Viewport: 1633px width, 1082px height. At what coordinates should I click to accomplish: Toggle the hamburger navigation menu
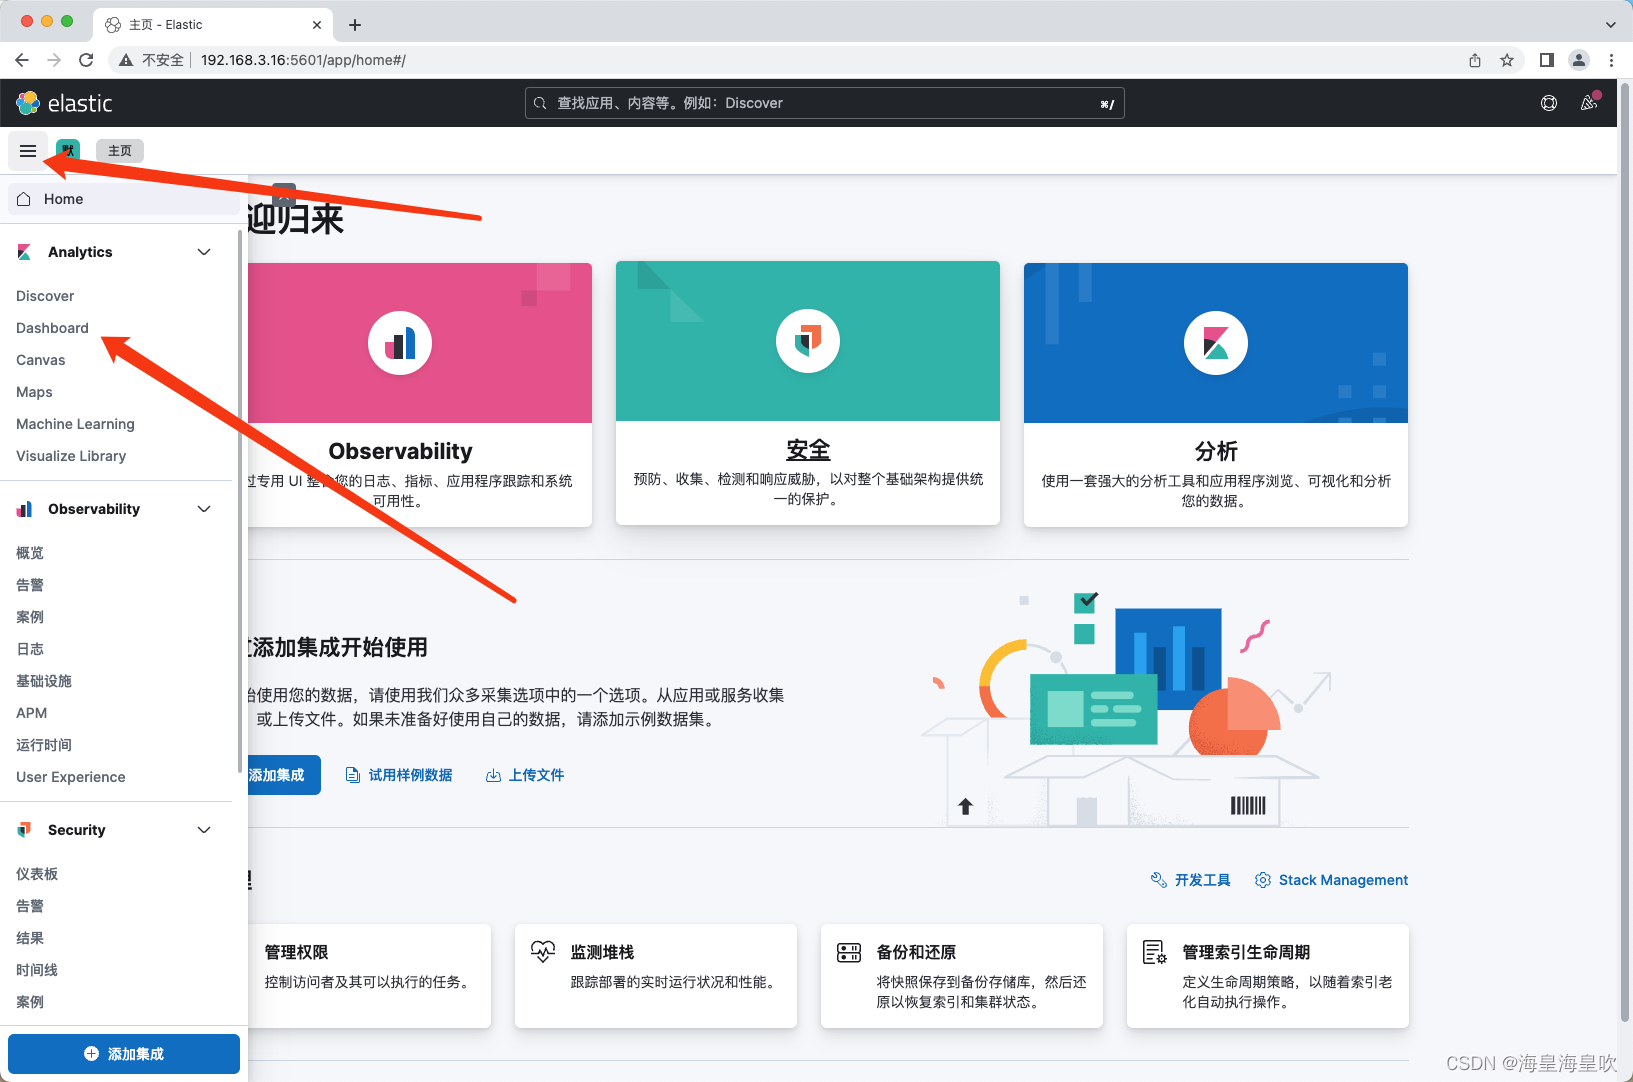click(x=28, y=151)
